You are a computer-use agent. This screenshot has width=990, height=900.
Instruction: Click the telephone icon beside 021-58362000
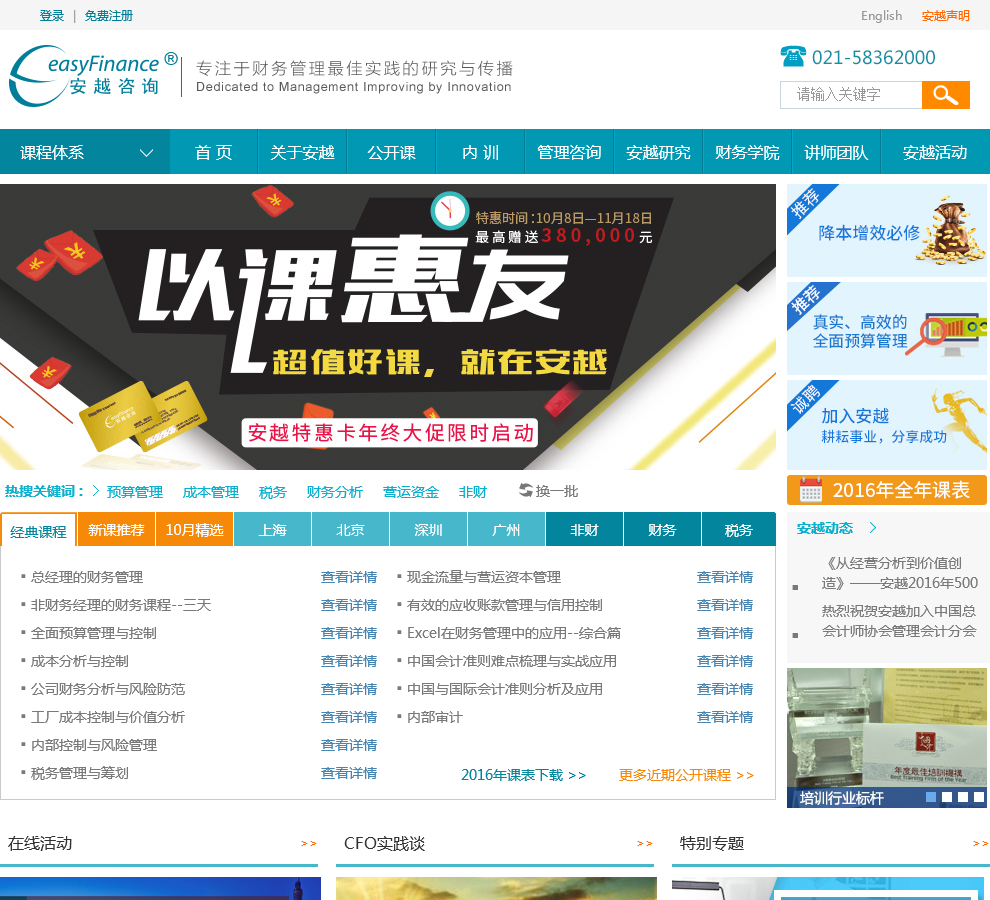pos(793,57)
